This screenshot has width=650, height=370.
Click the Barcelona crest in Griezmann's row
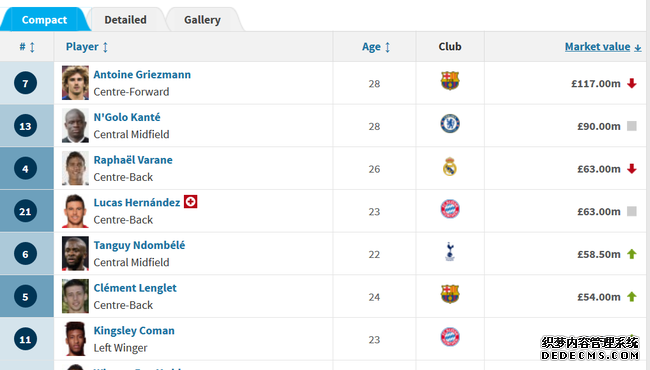point(450,81)
